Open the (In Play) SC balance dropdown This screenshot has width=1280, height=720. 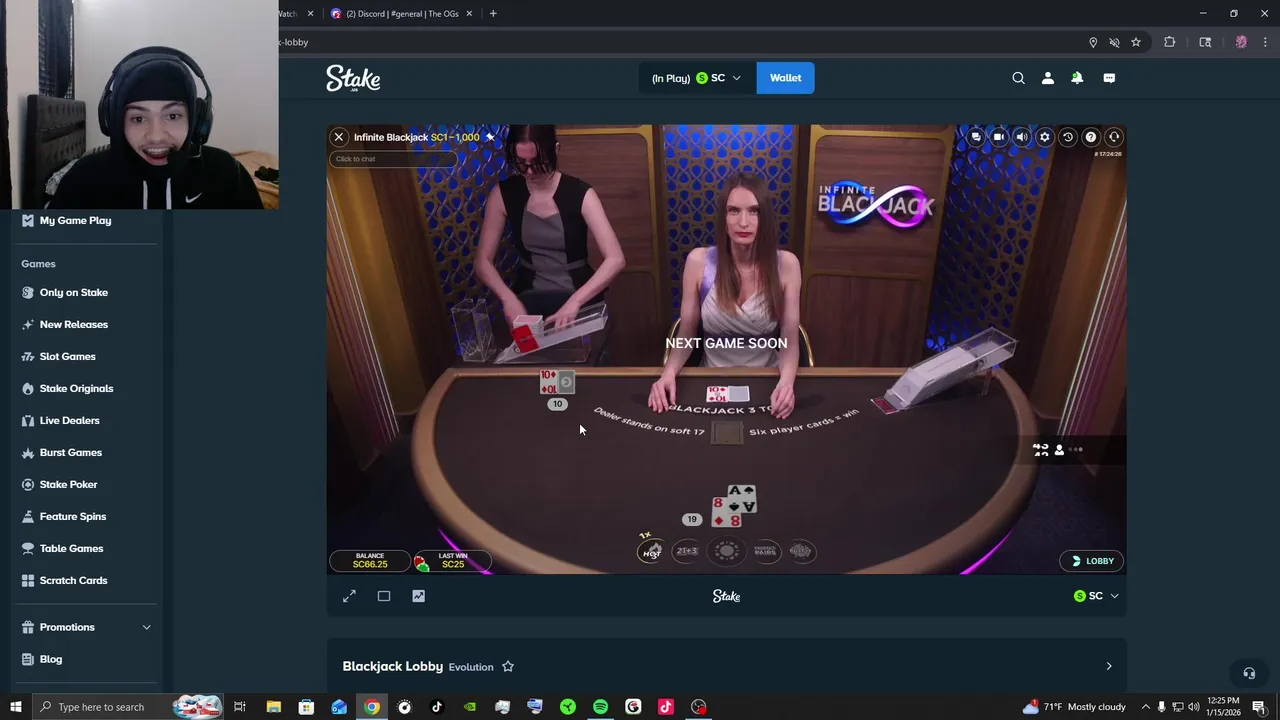click(696, 78)
